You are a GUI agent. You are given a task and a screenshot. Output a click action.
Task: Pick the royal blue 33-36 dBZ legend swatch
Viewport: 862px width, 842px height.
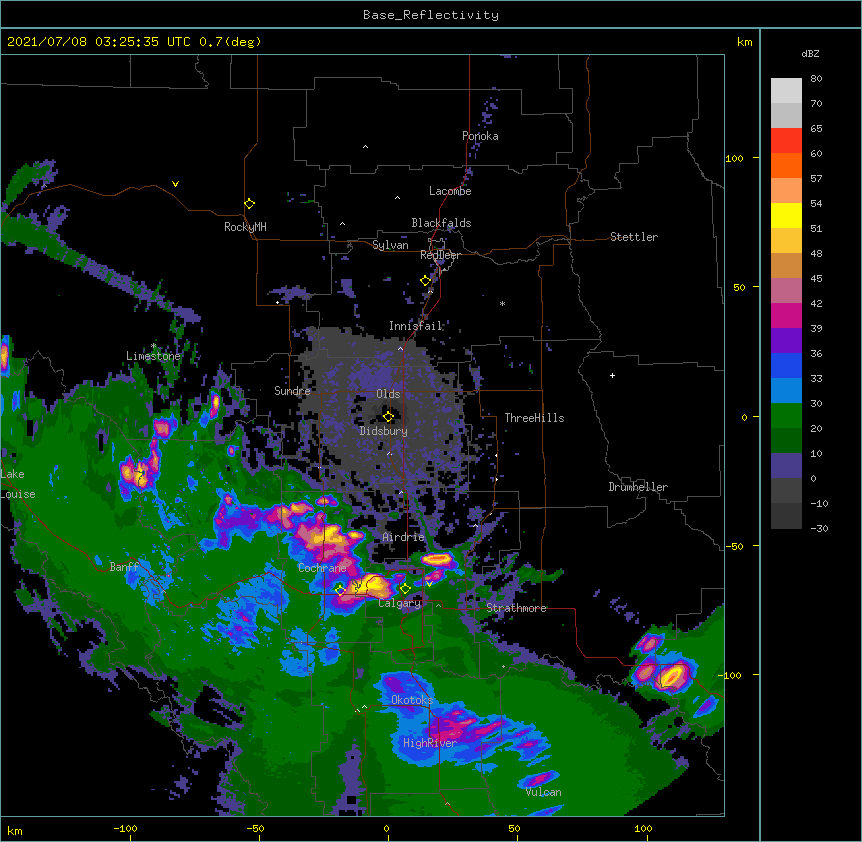pos(786,365)
